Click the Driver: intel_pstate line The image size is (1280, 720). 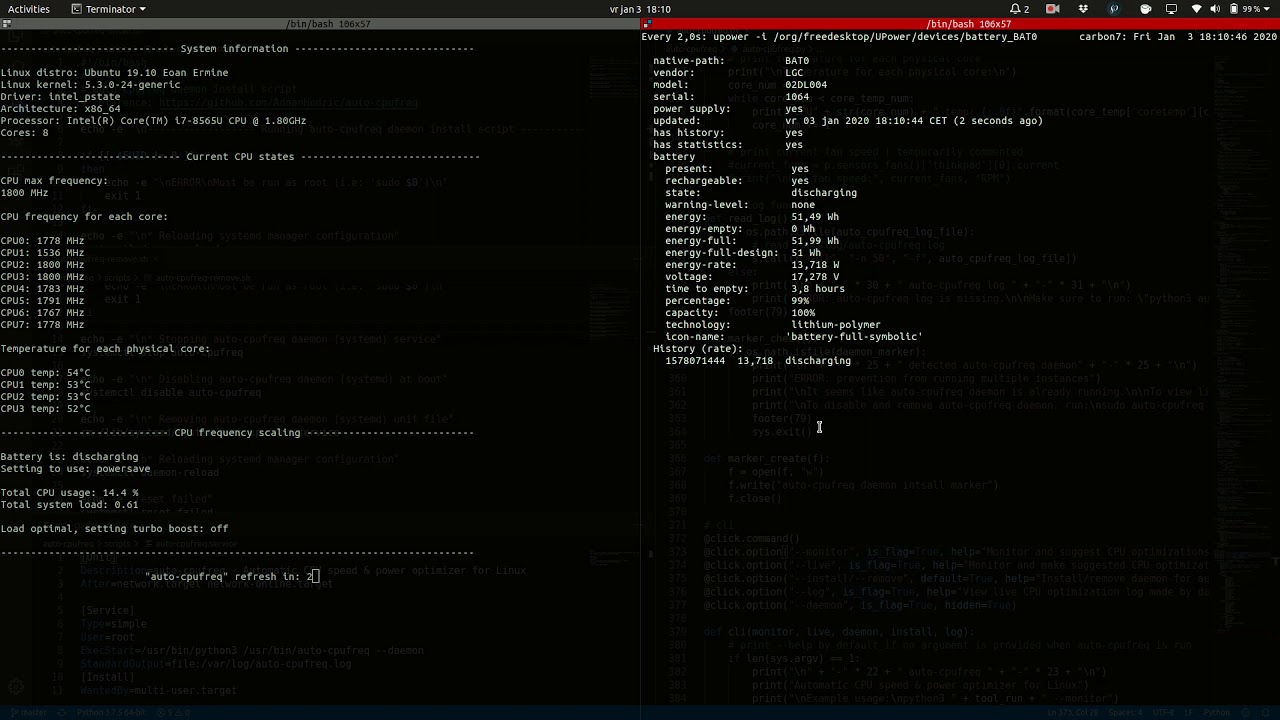pos(60,96)
